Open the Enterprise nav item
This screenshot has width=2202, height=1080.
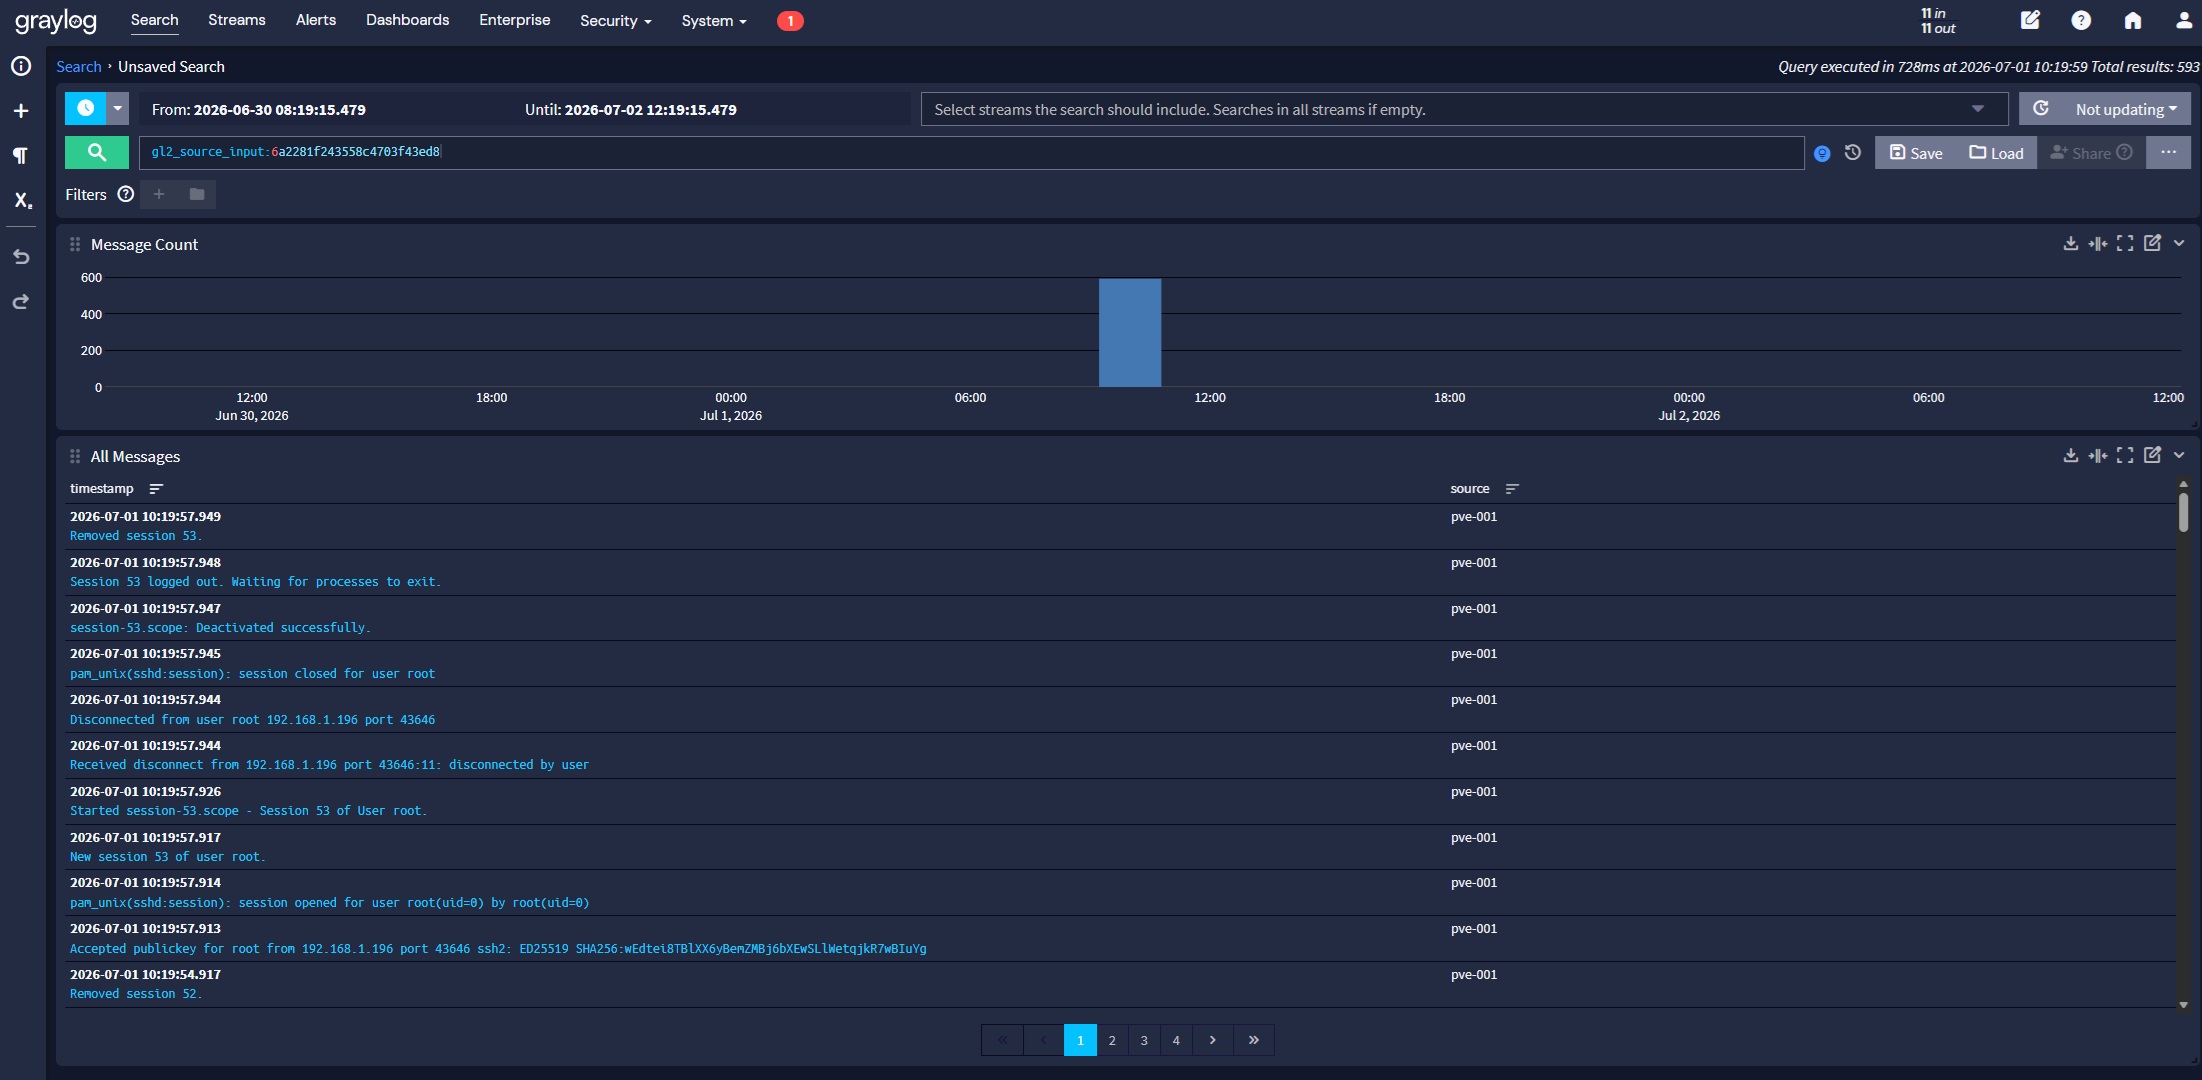tap(514, 20)
